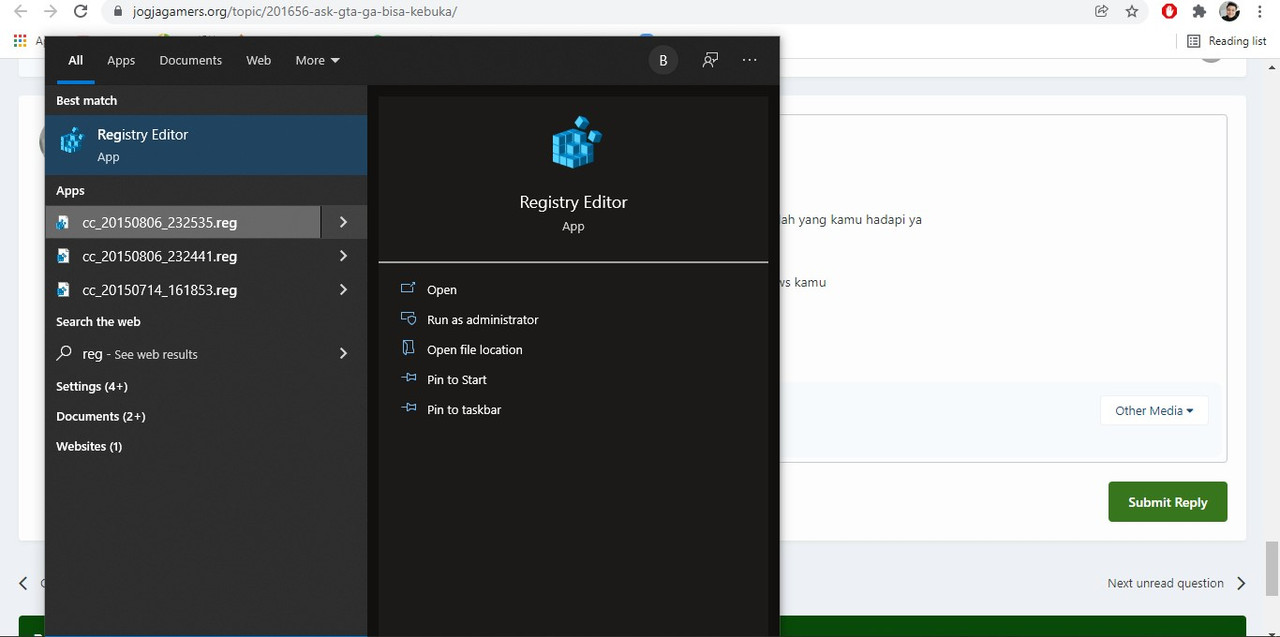
Task: Expand the Documents (2+) results group
Action: (x=101, y=416)
